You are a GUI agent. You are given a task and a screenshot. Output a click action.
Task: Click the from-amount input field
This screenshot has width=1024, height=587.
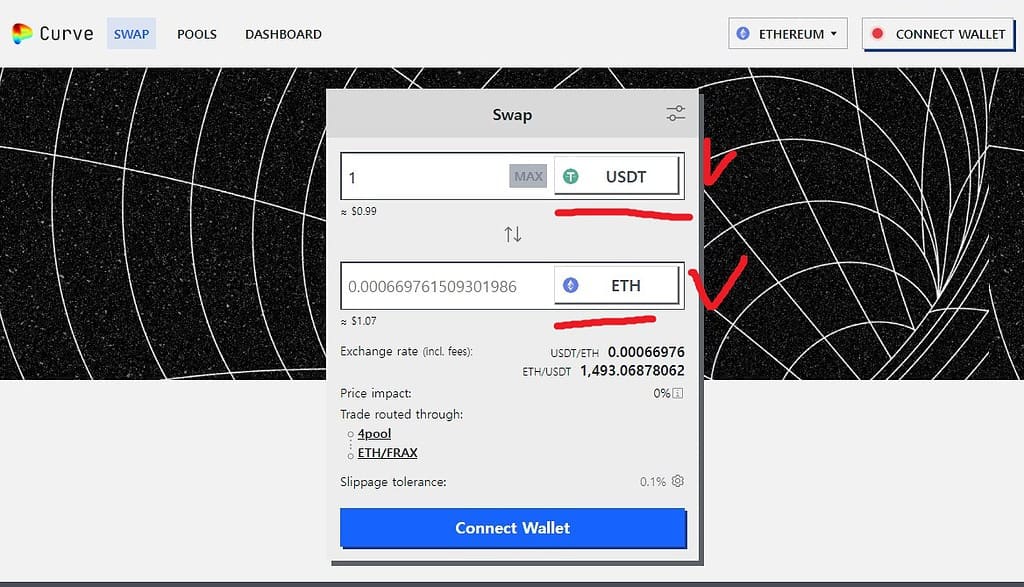pos(424,176)
